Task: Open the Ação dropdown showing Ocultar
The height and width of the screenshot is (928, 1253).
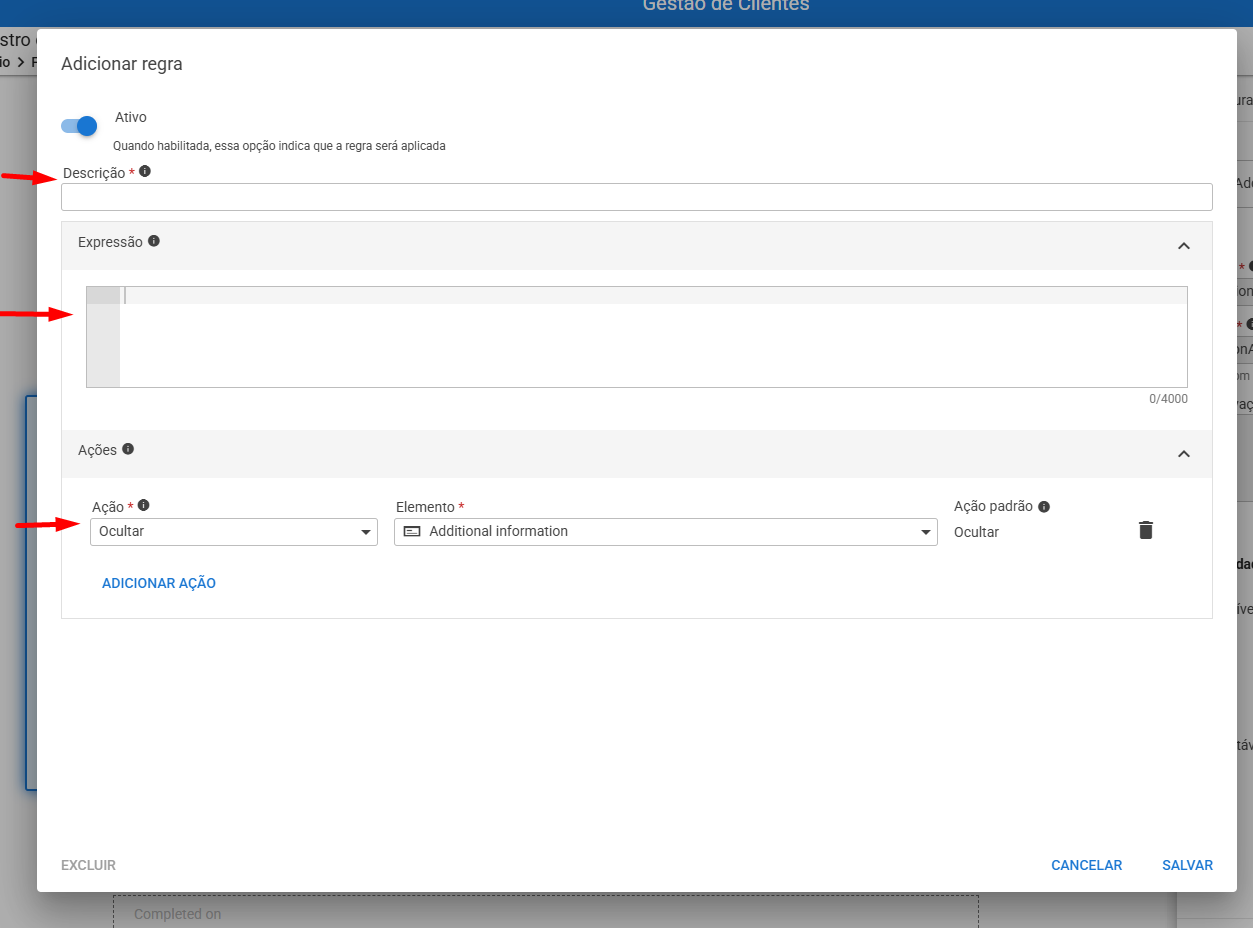Action: [234, 532]
